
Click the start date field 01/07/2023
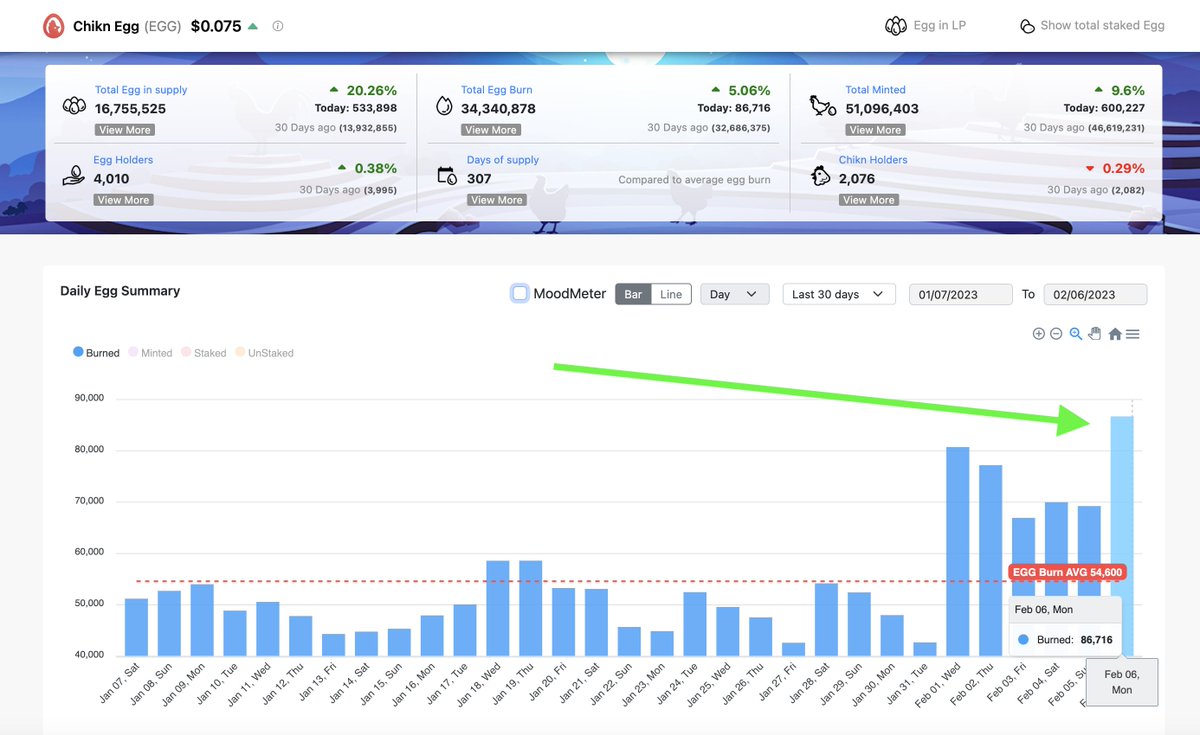960,294
